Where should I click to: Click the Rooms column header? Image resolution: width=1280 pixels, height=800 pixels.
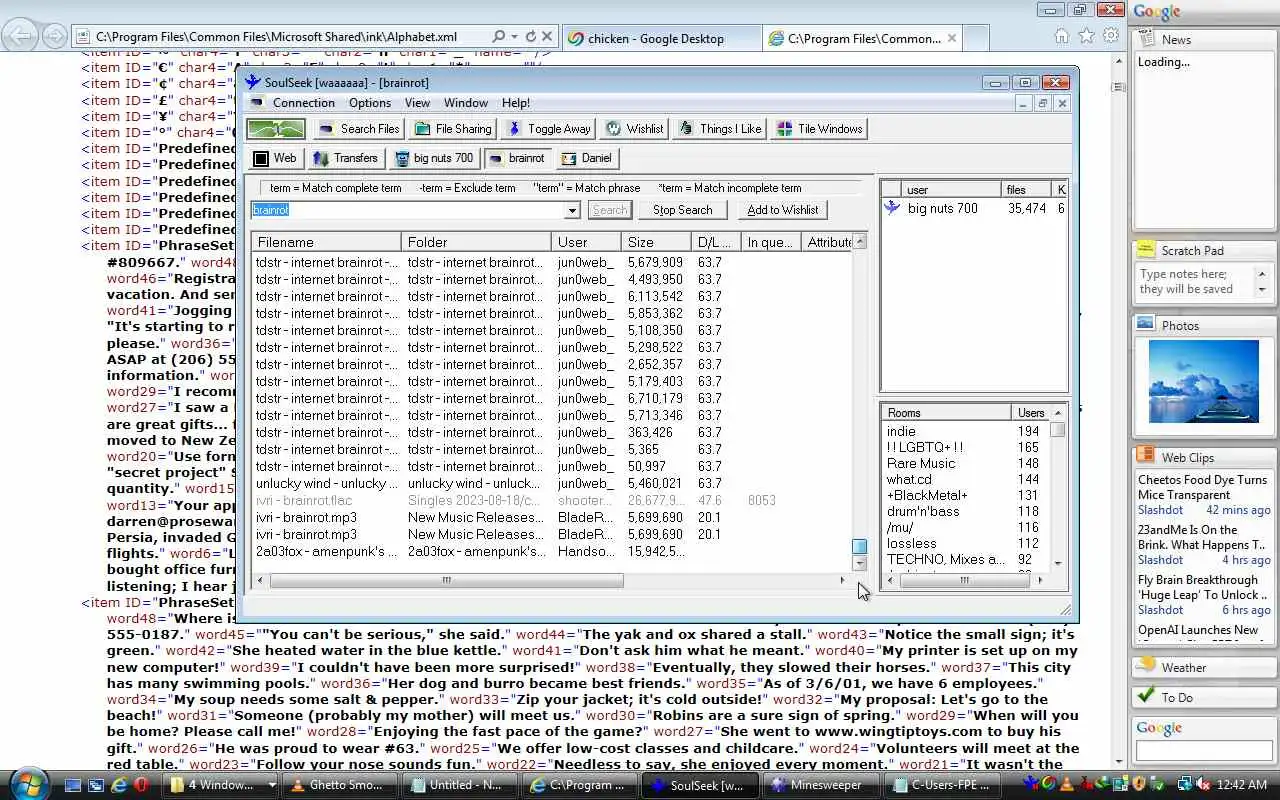[946, 412]
